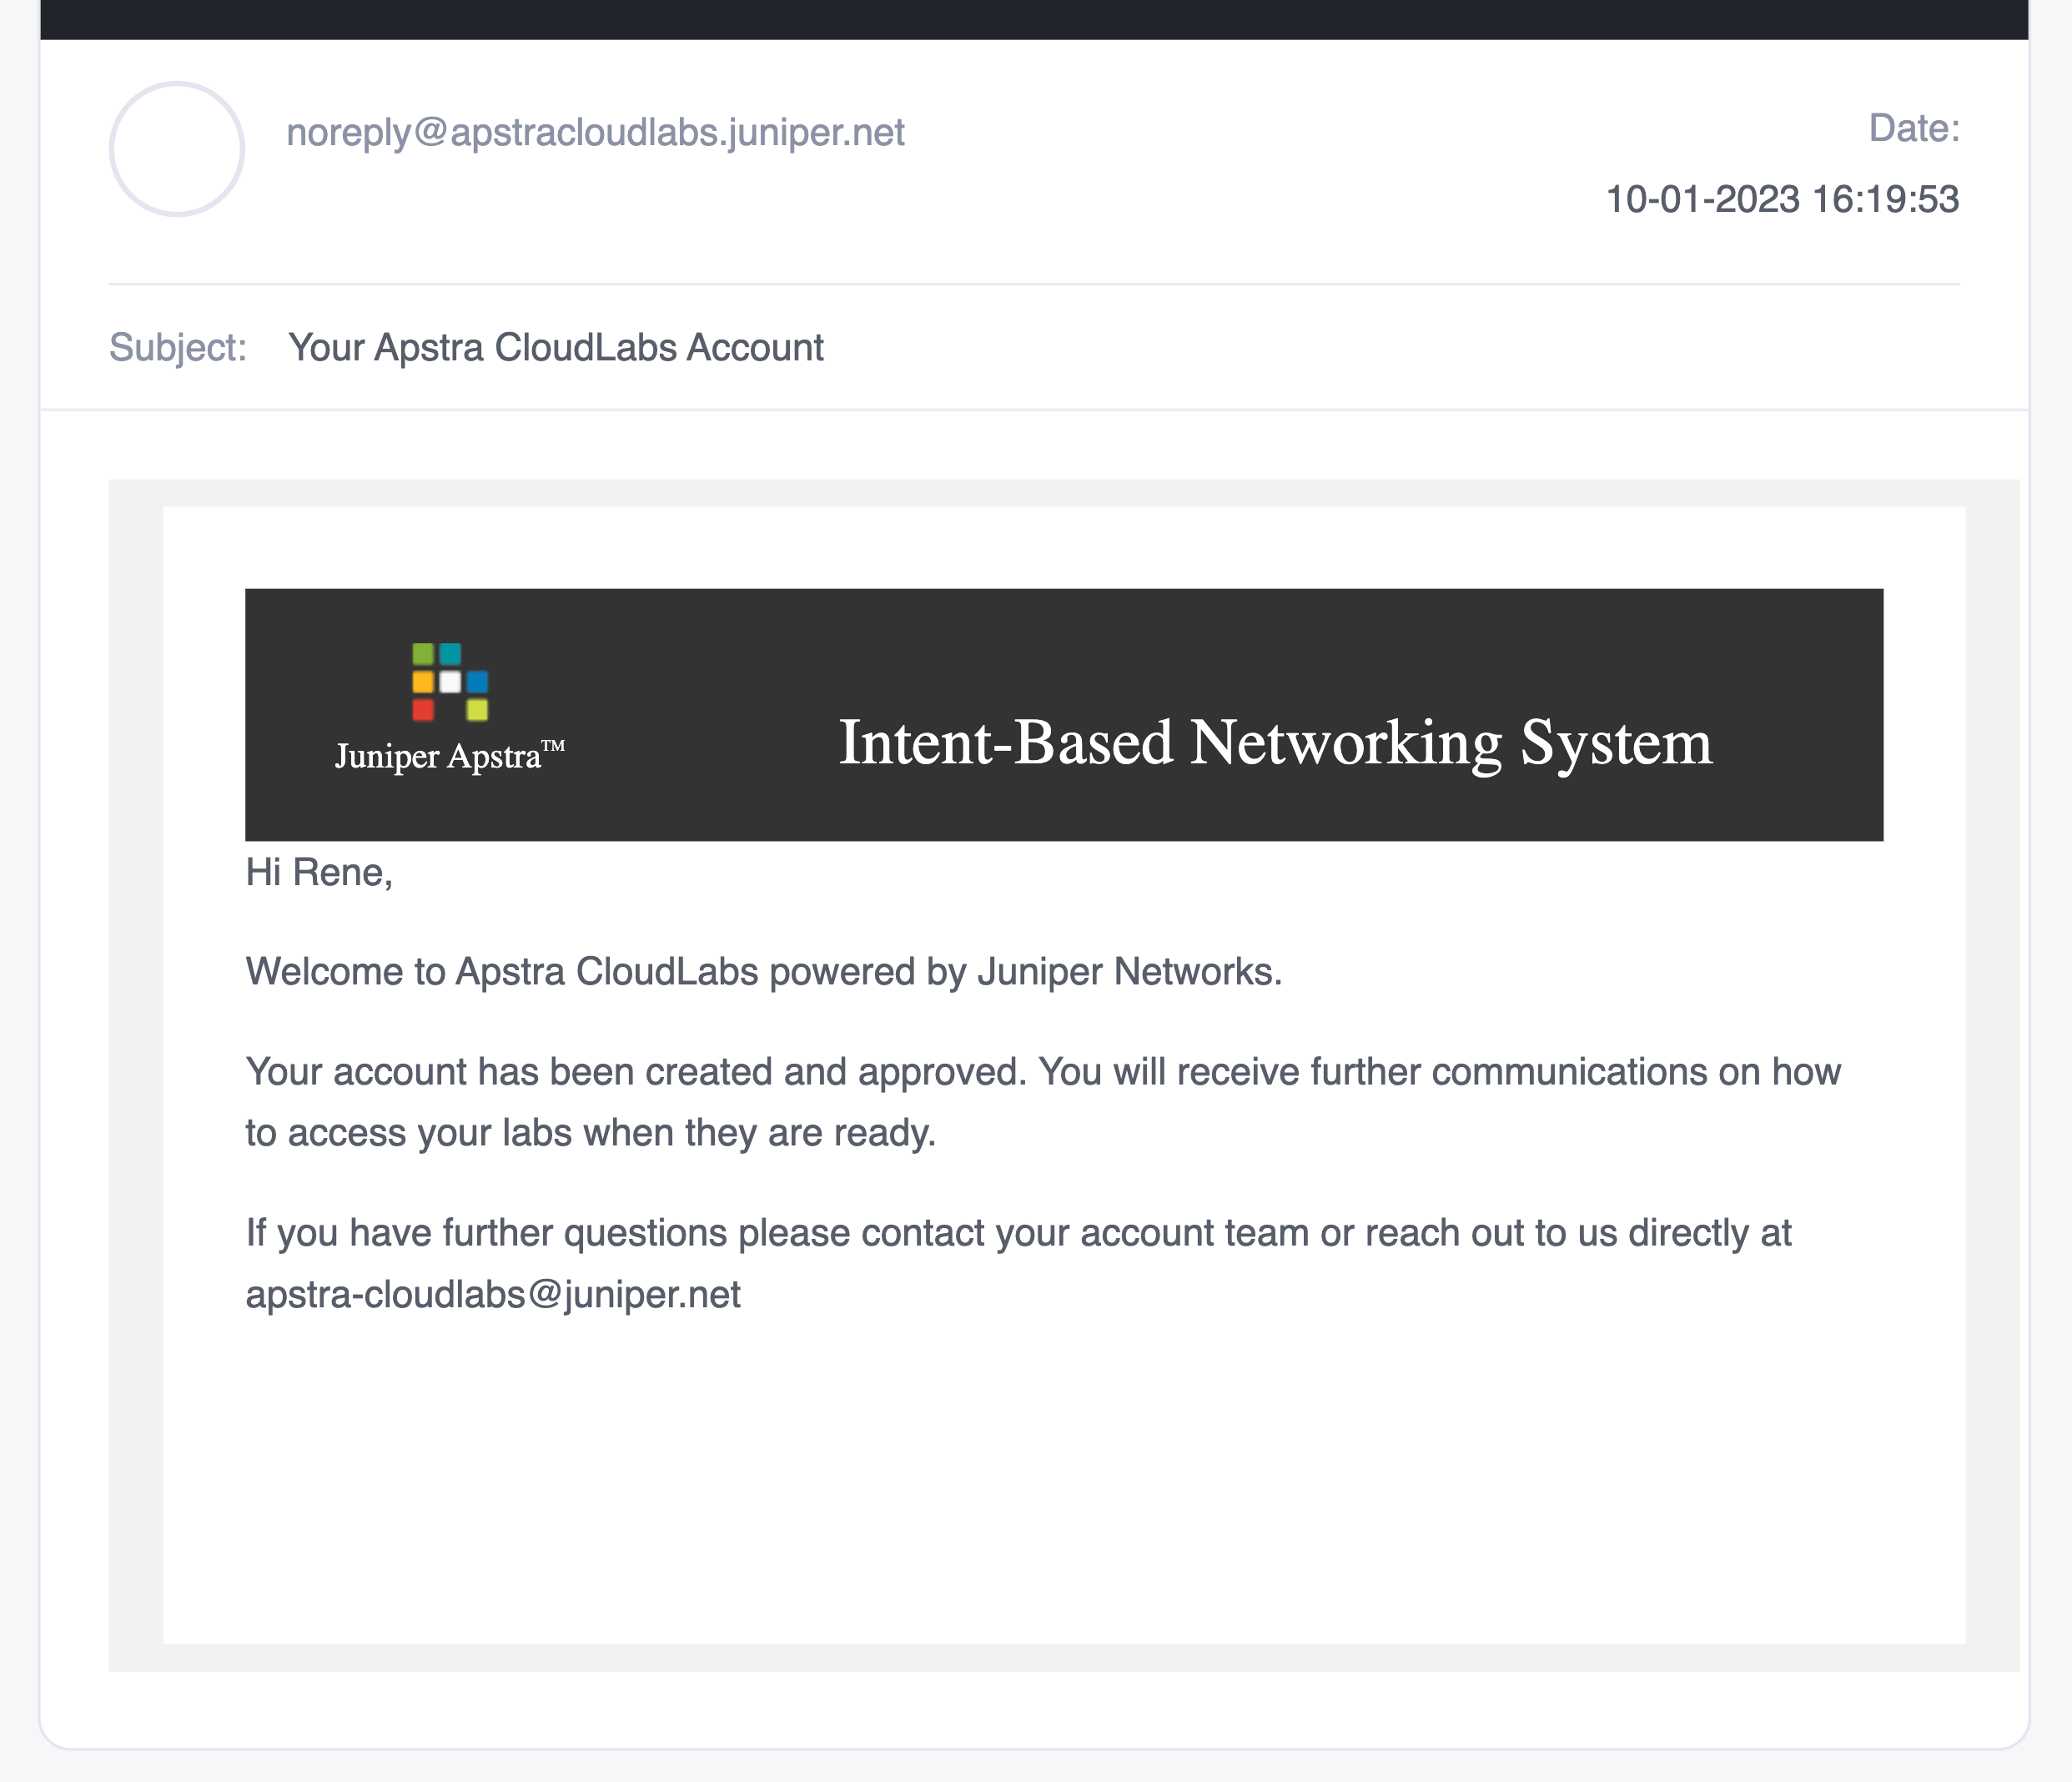
Task: Click the sender avatar circle
Action: click(x=177, y=149)
